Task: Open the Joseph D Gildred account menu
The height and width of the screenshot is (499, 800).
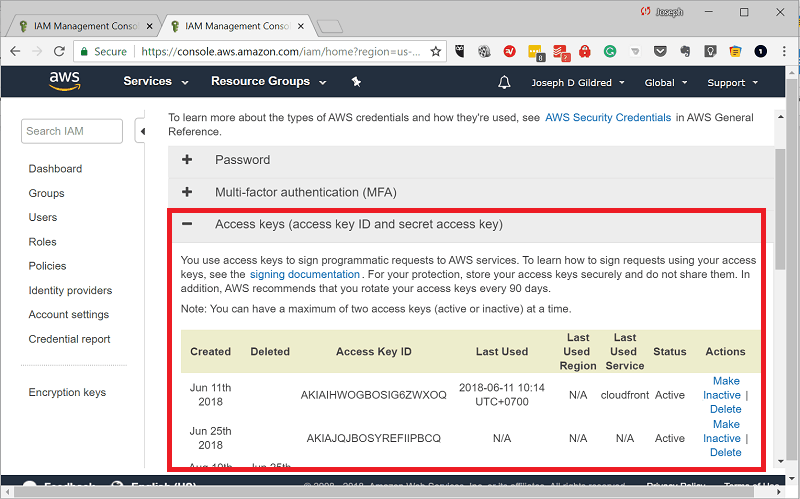Action: [578, 83]
